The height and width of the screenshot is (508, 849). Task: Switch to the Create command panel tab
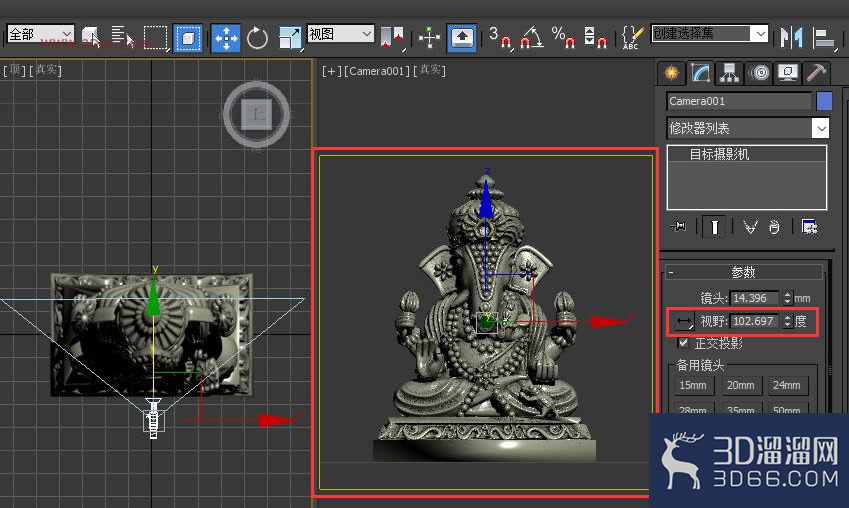pos(671,73)
